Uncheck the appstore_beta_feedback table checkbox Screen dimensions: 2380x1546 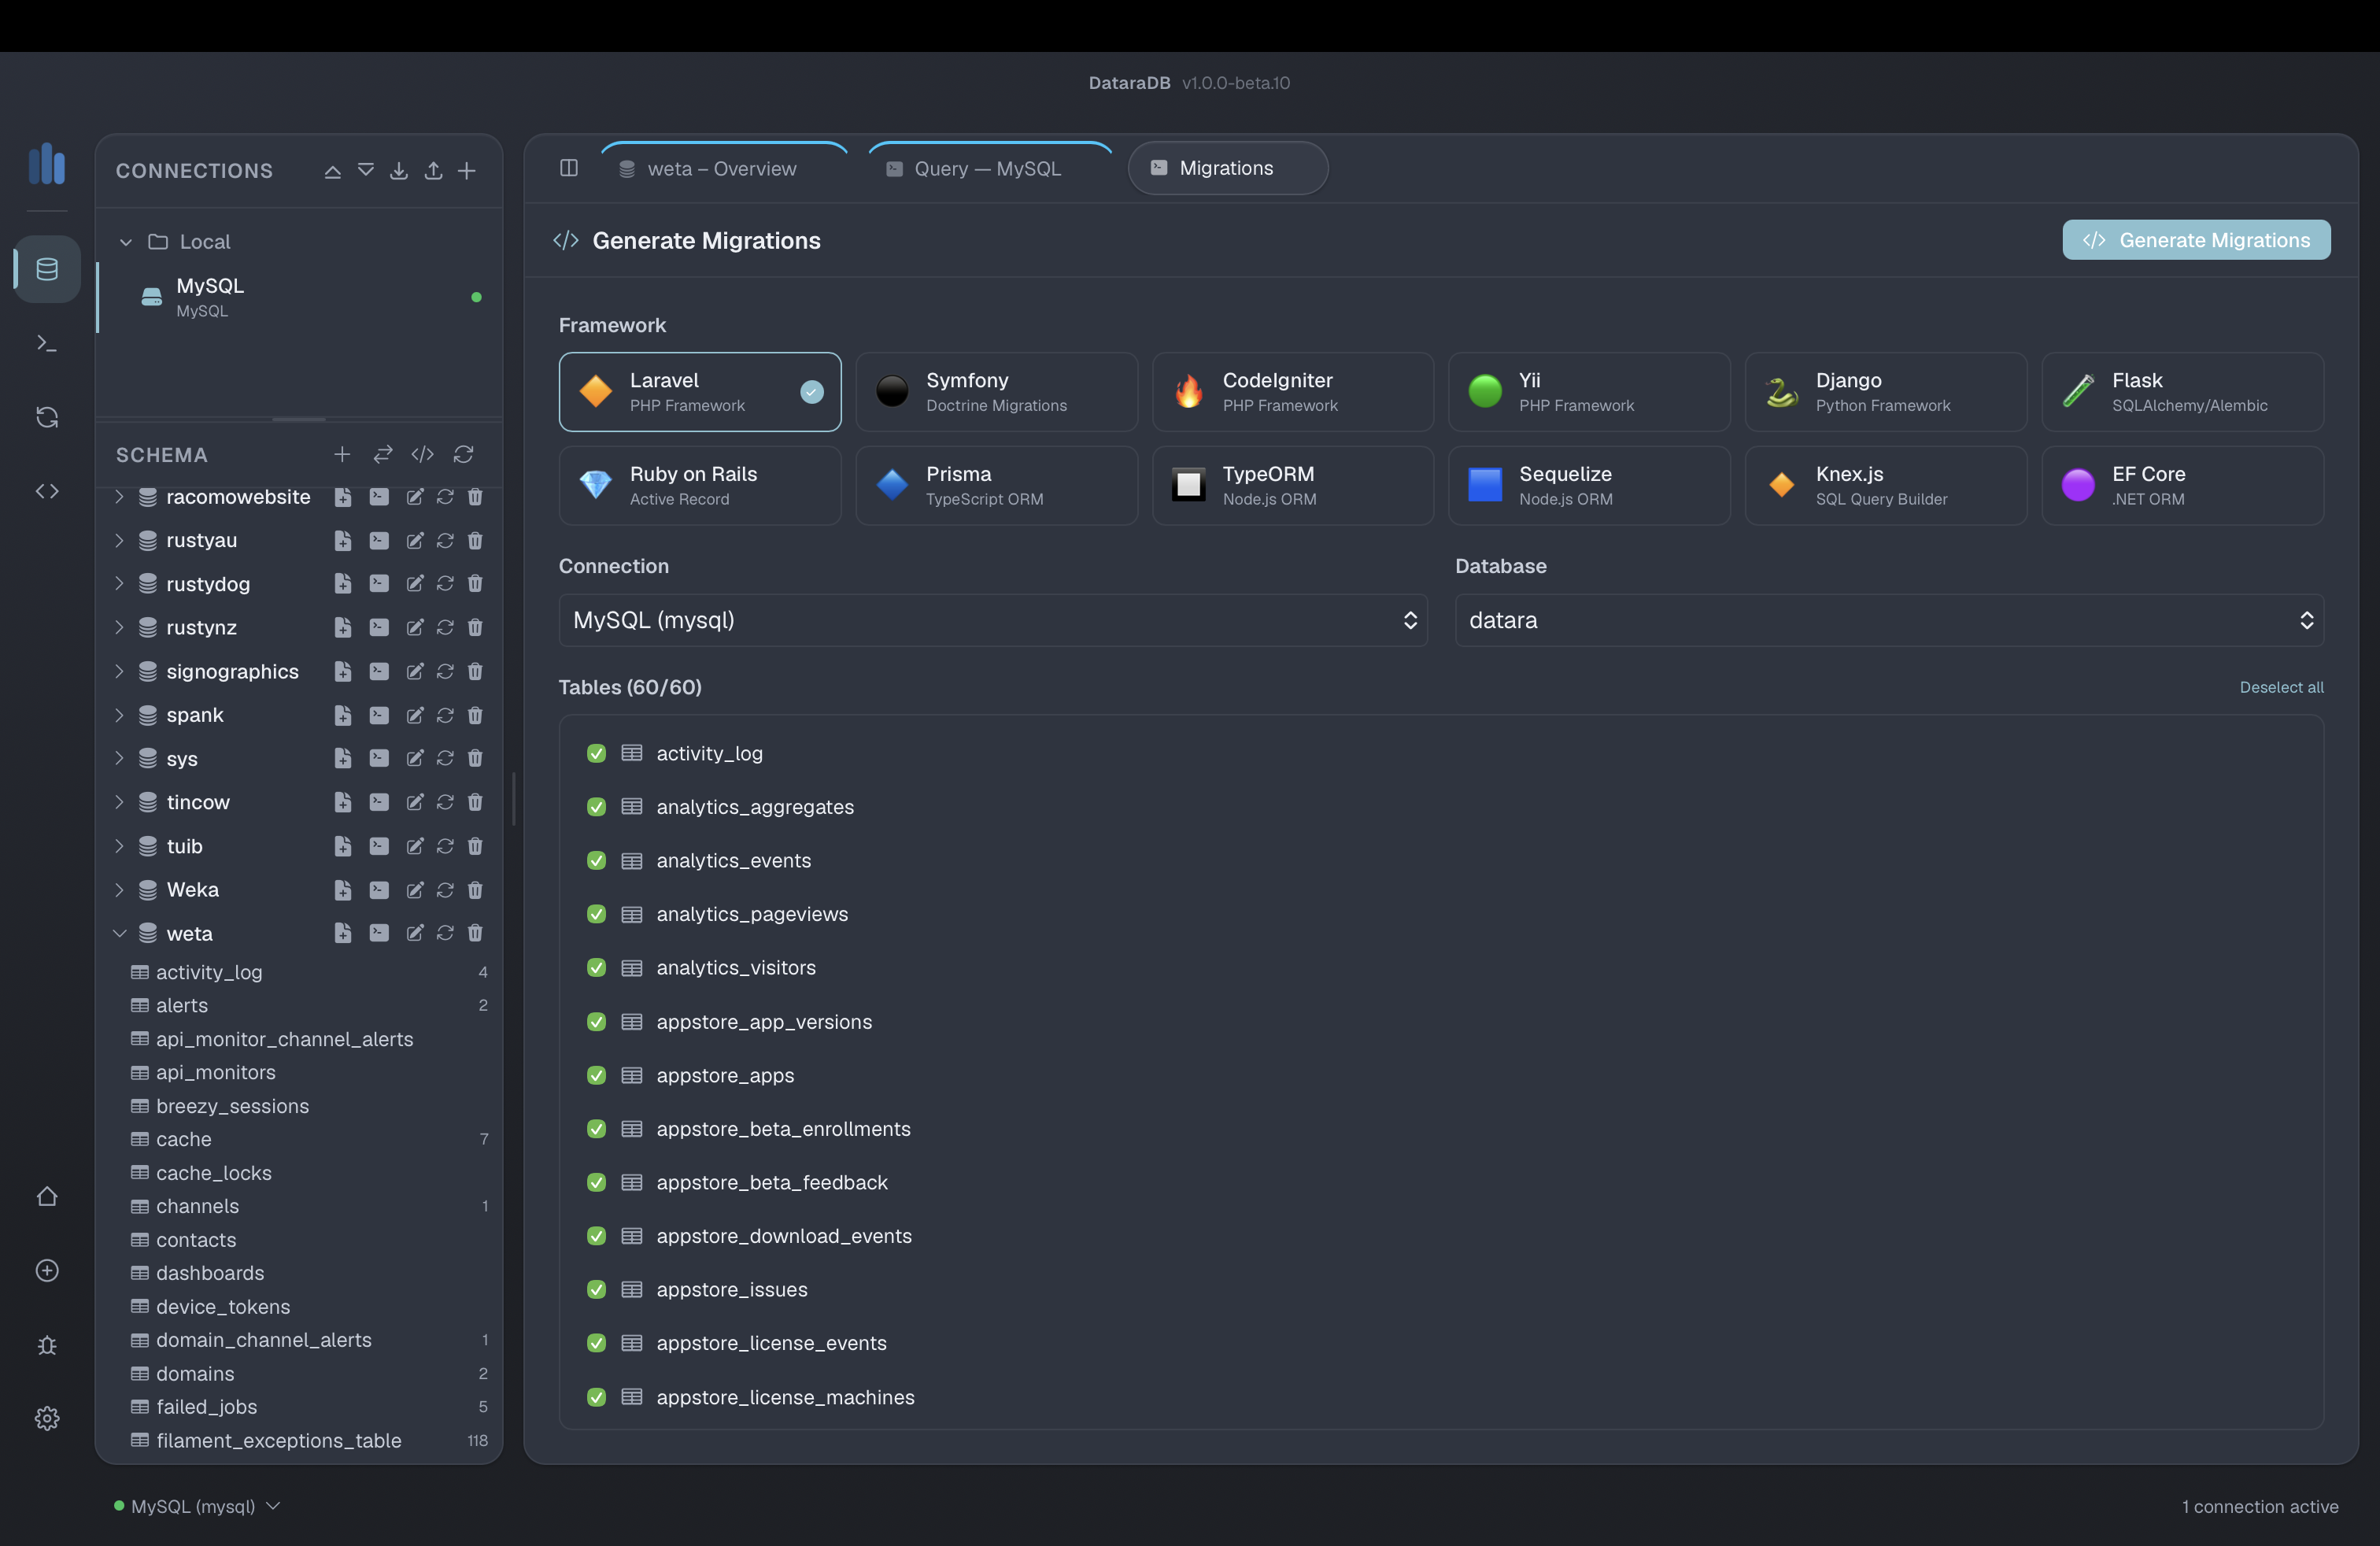click(597, 1183)
